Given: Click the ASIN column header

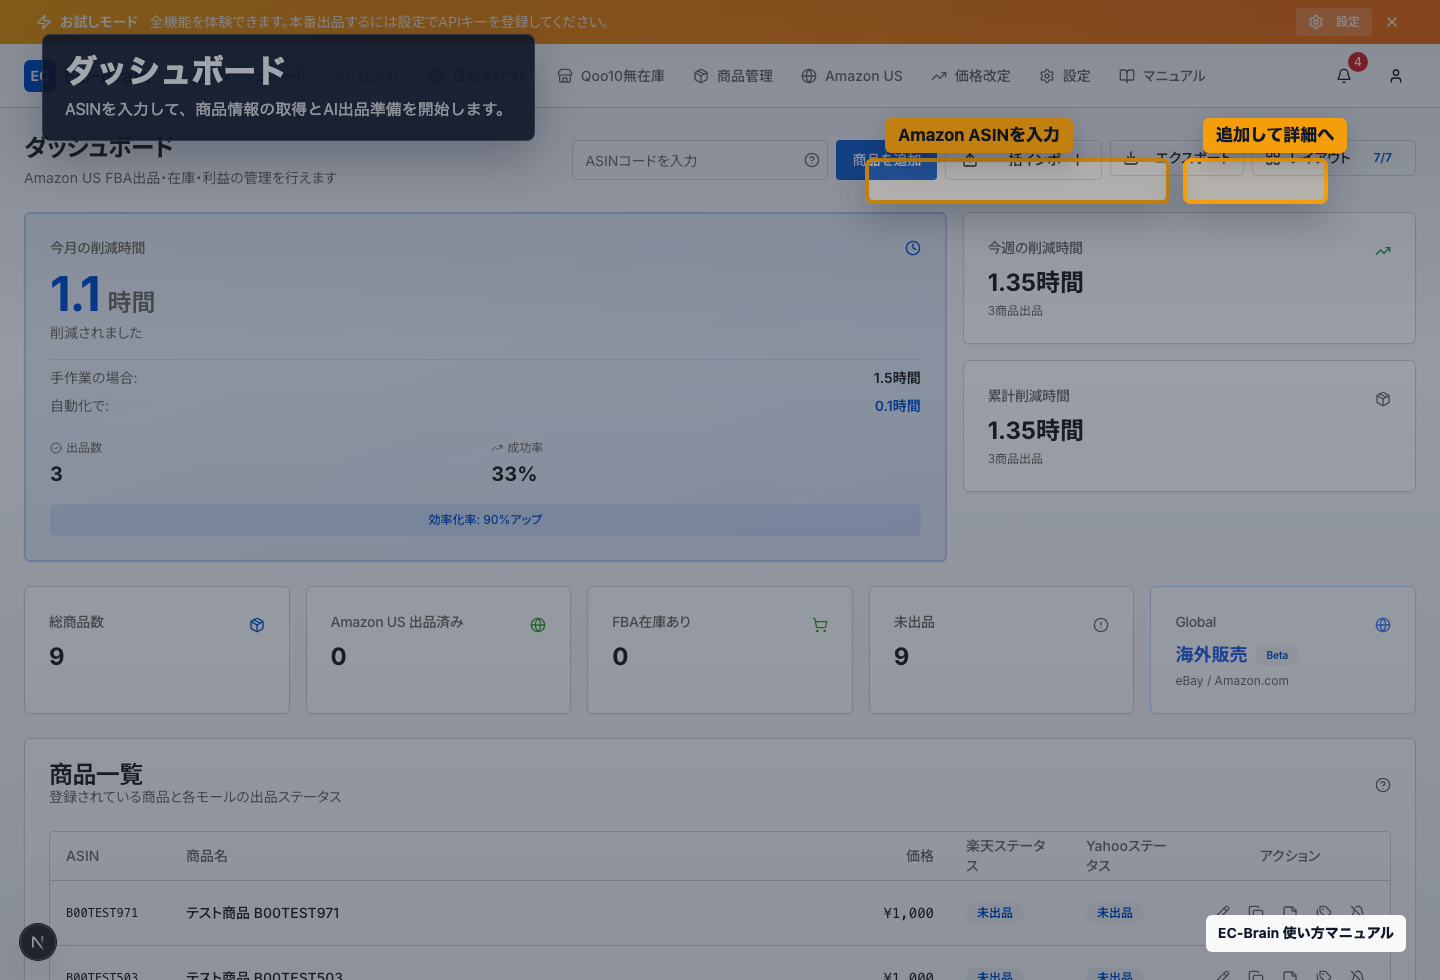Looking at the screenshot, I should click(x=83, y=856).
